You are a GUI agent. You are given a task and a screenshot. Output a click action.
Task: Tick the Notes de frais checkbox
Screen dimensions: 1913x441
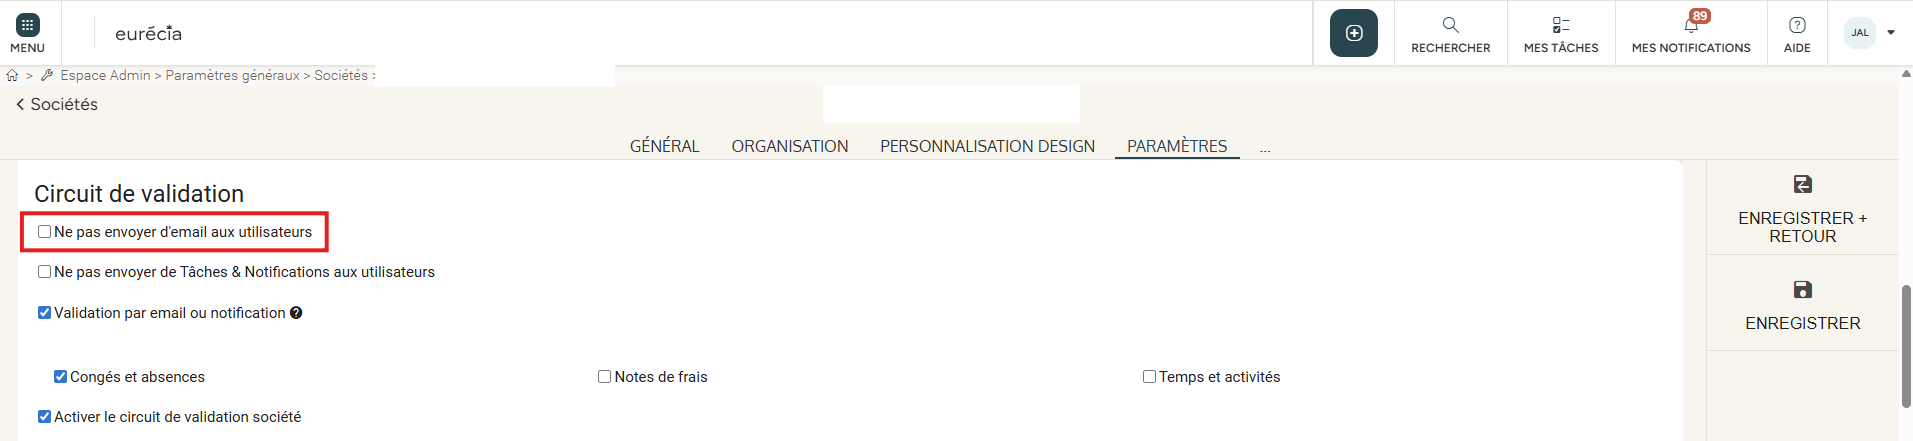pyautogui.click(x=604, y=377)
